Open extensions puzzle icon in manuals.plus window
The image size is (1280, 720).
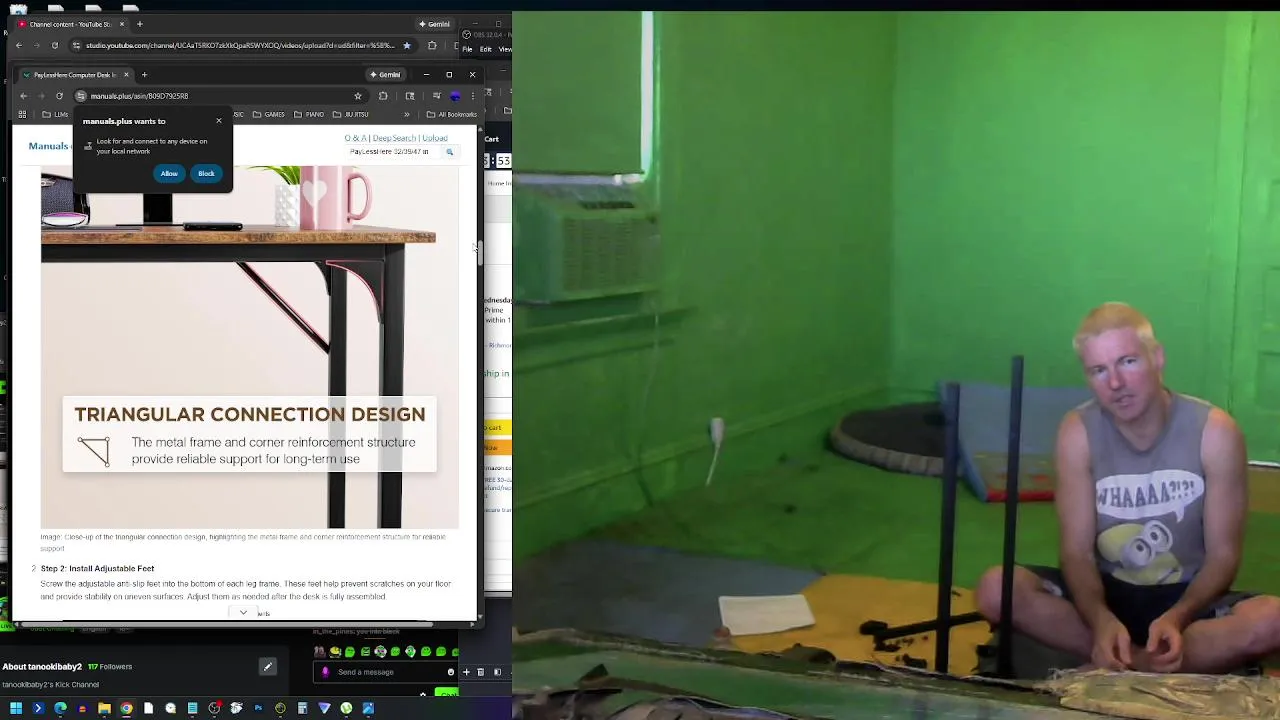coord(383,96)
